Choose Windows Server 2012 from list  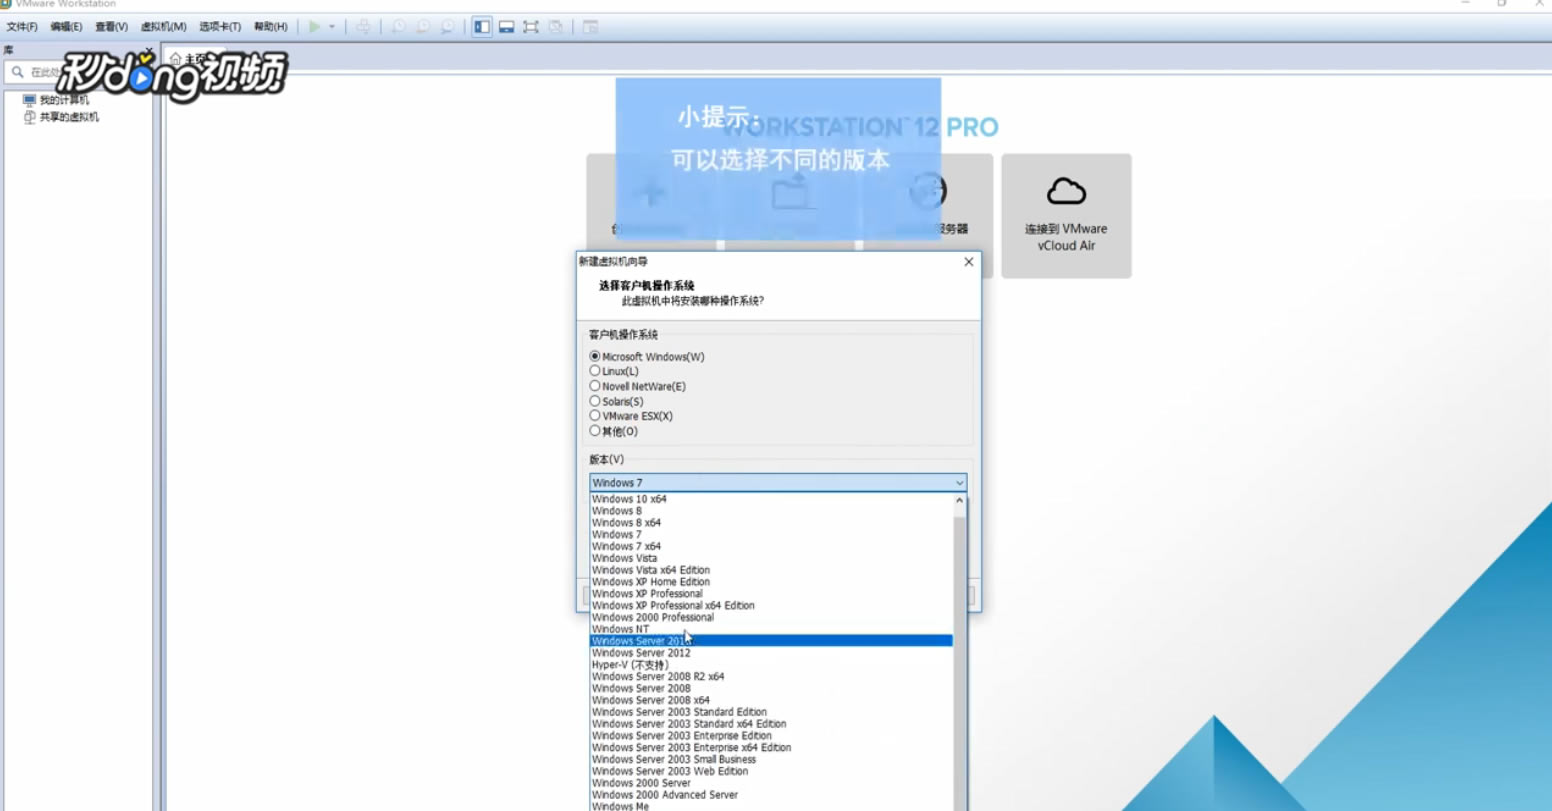pos(771,653)
